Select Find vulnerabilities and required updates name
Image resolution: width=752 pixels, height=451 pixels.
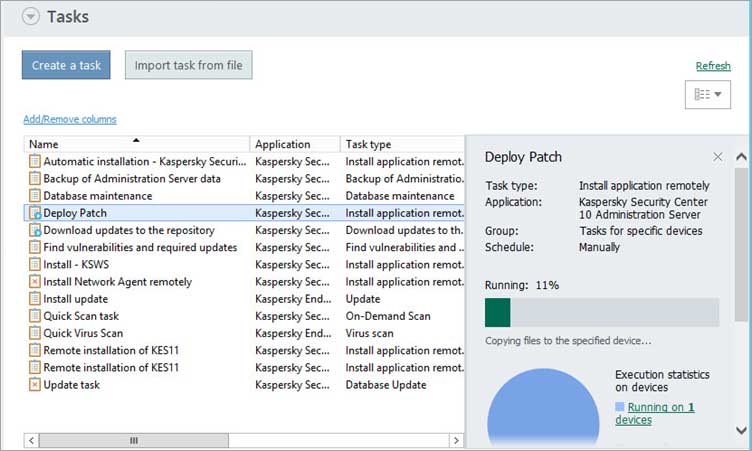click(140, 248)
